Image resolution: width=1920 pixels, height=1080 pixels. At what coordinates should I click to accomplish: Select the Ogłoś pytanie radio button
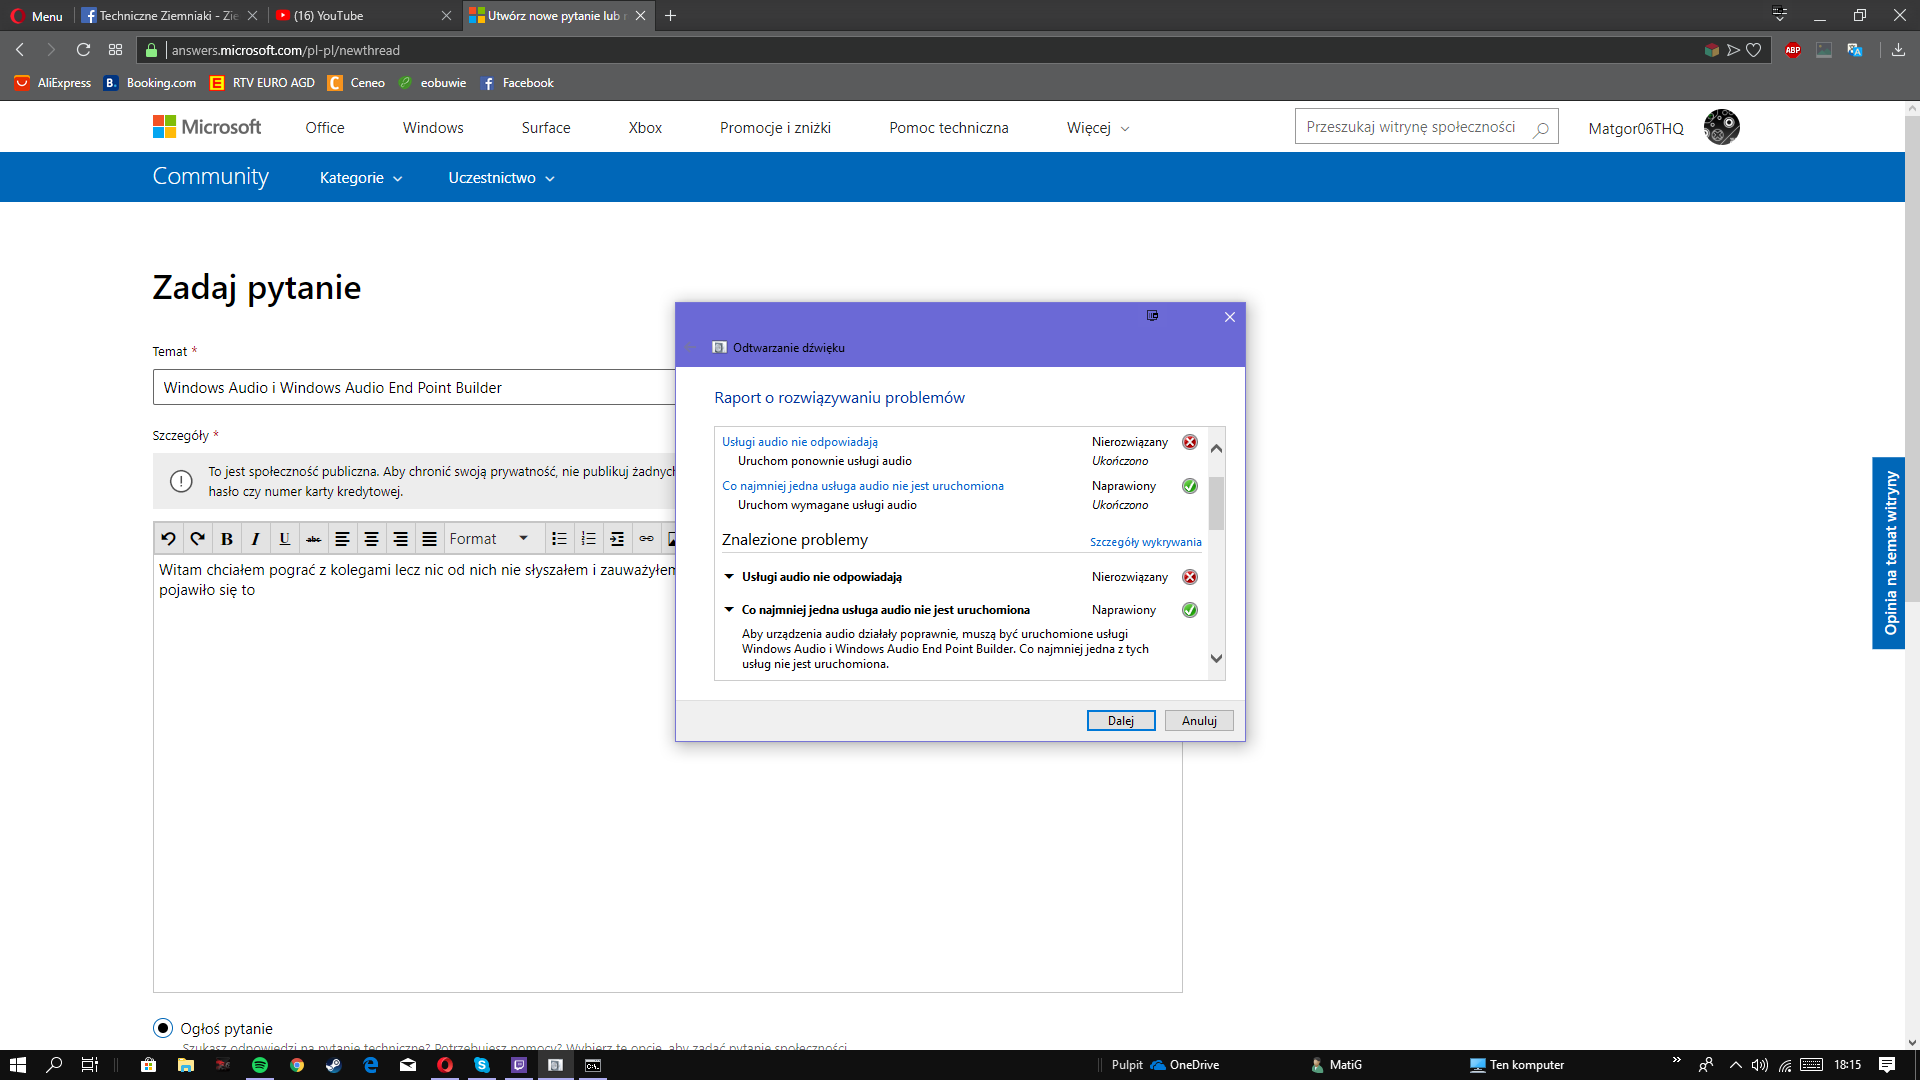point(161,1027)
